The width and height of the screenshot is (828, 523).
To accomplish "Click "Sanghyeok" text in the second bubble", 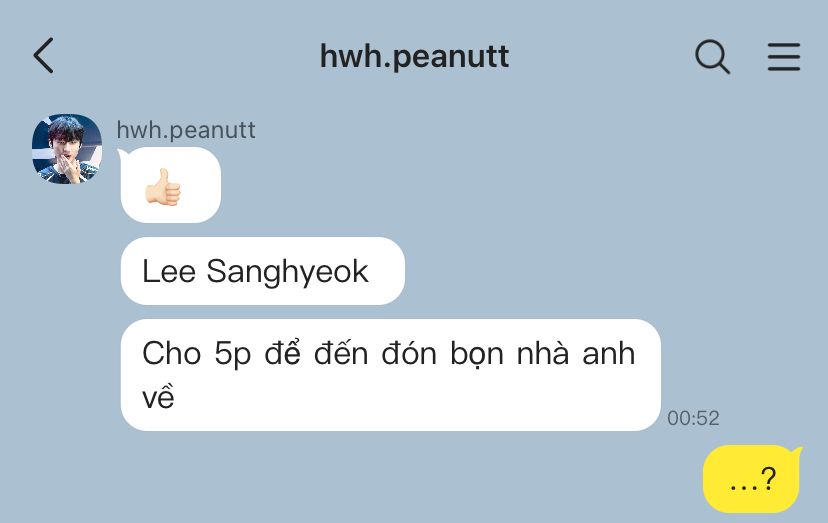I will pos(287,272).
